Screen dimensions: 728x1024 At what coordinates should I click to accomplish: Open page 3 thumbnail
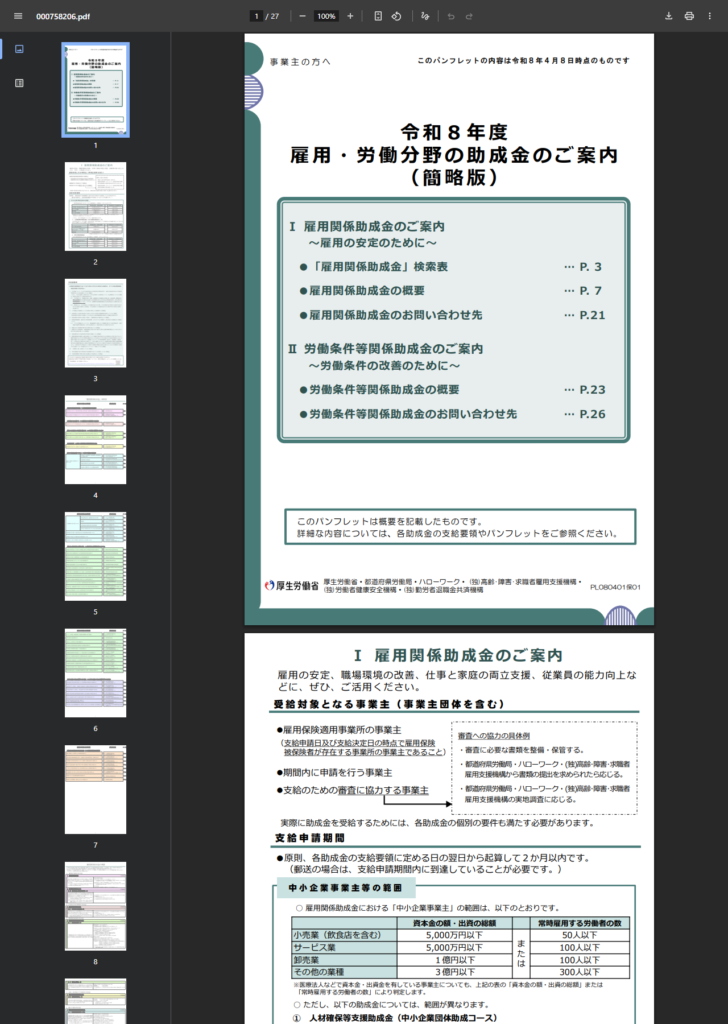(95, 323)
